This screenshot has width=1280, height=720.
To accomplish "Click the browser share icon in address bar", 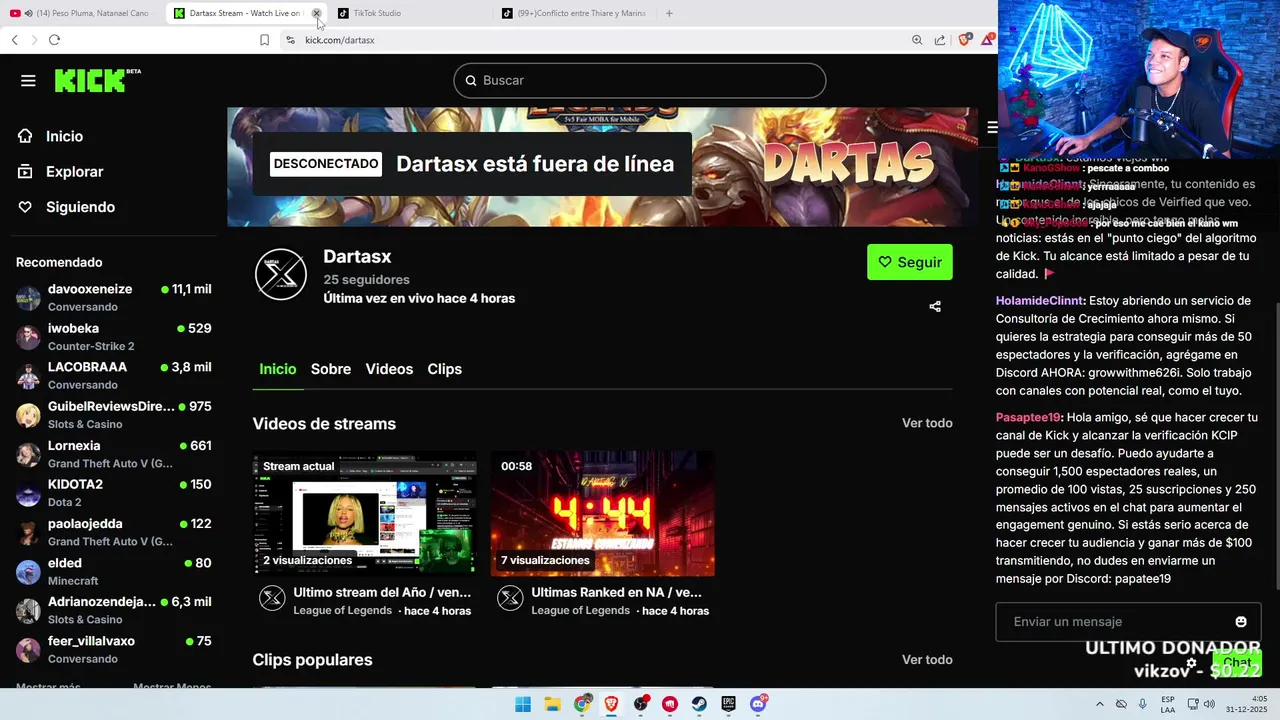I will tap(940, 40).
